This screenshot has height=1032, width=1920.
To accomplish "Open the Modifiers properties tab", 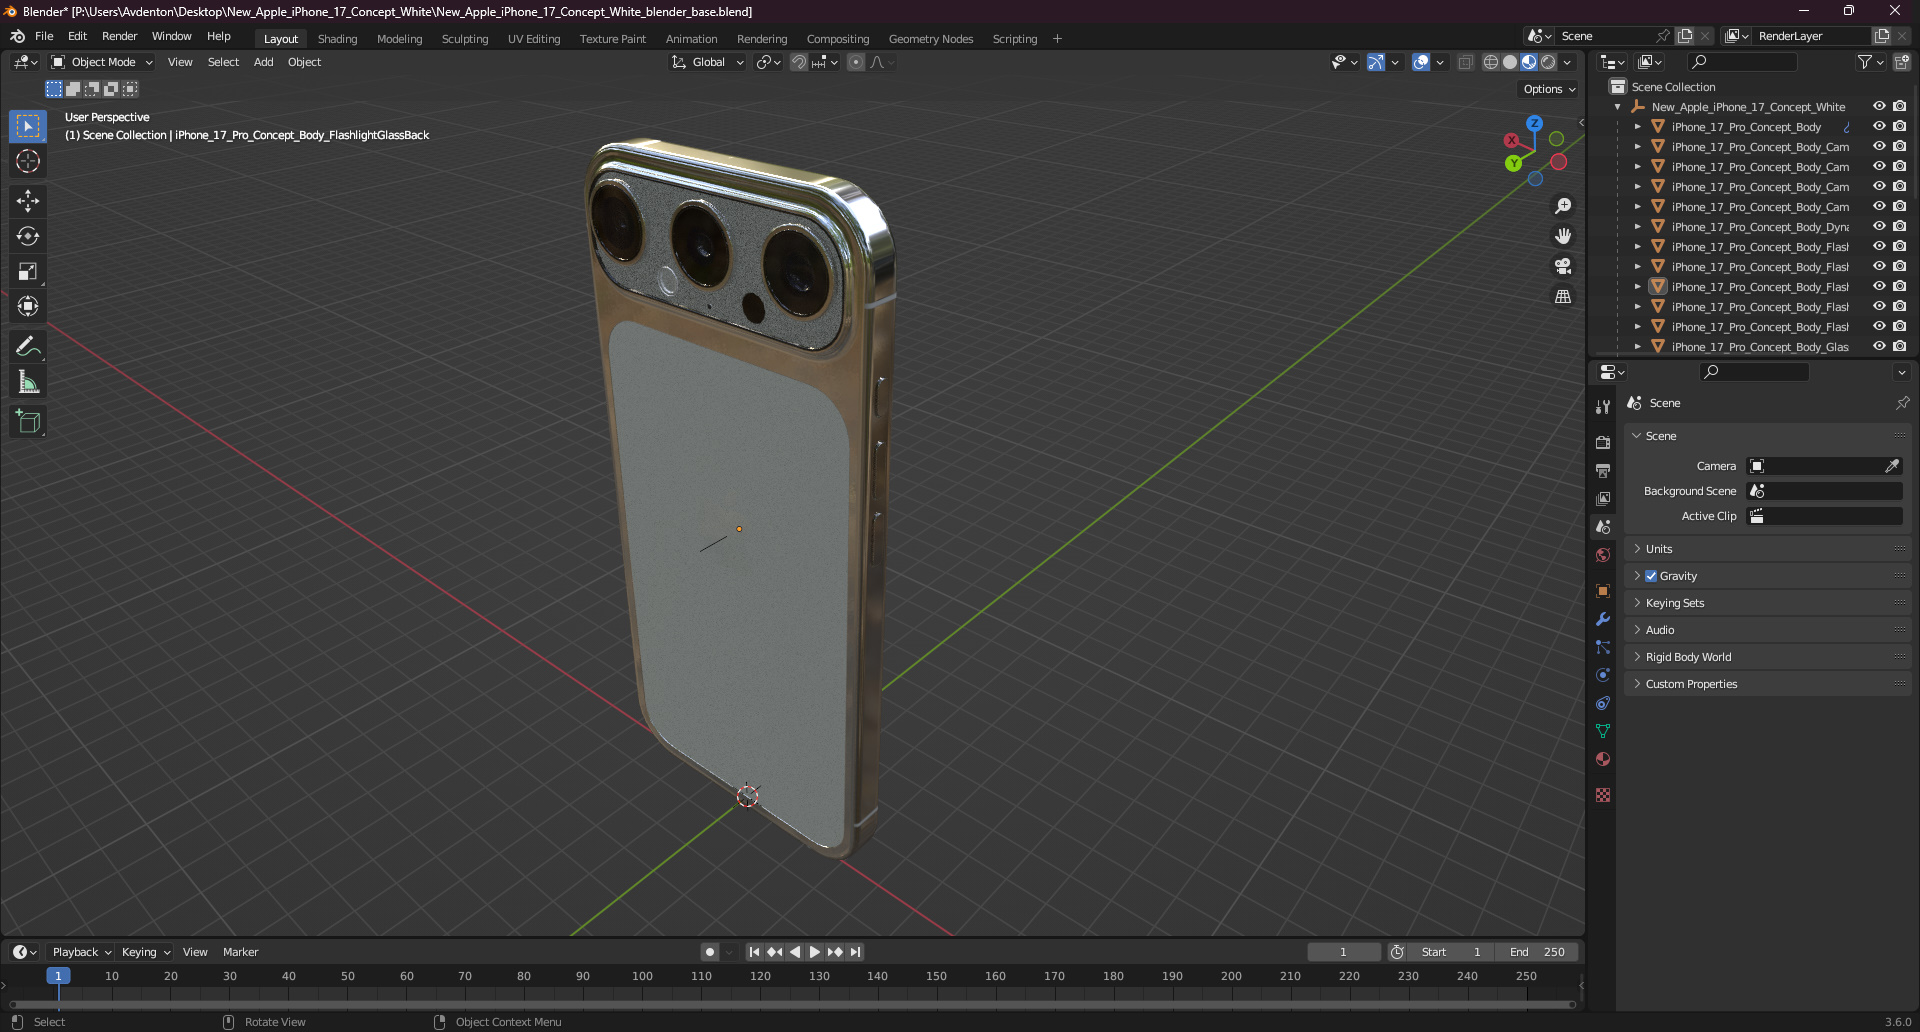I will coord(1603,619).
